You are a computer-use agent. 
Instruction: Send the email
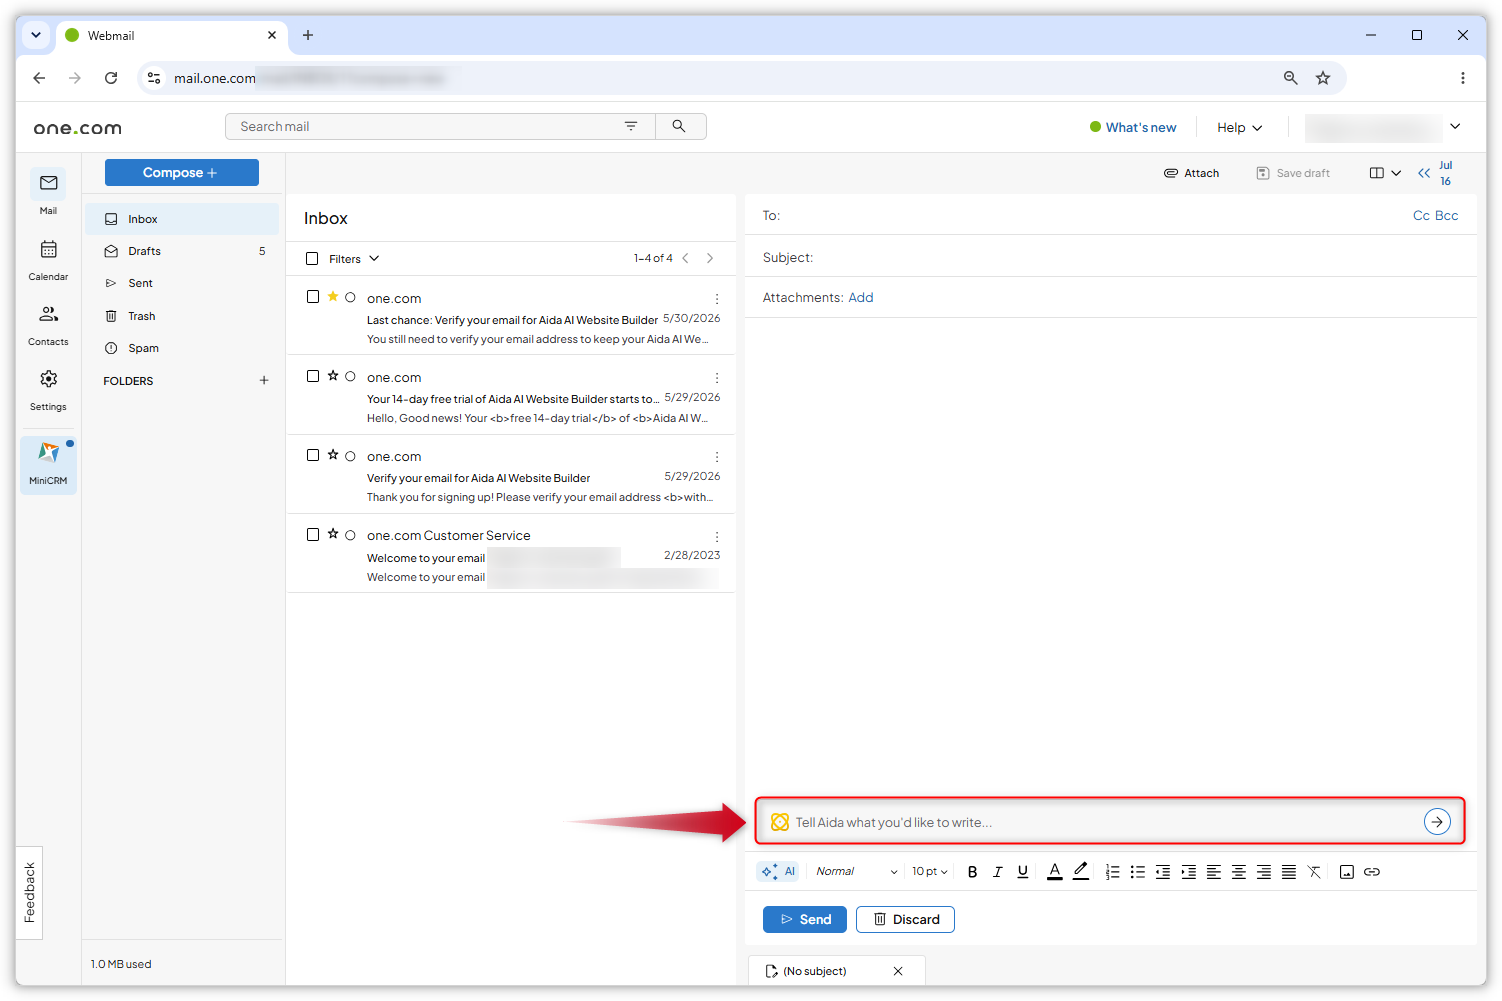pyautogui.click(x=805, y=920)
